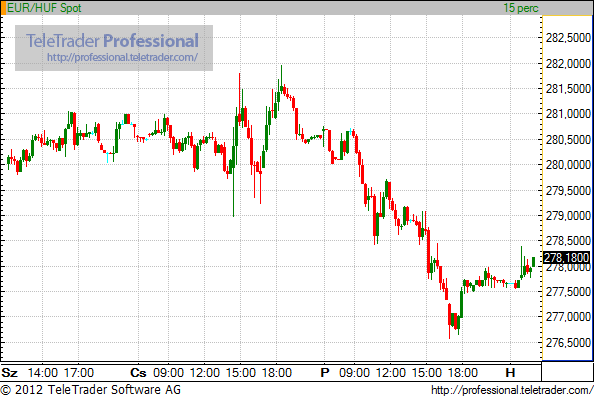This screenshot has height=399, width=594.
Task: Click the copyright 2012 TeleTrader Software AG text
Action: (91, 390)
